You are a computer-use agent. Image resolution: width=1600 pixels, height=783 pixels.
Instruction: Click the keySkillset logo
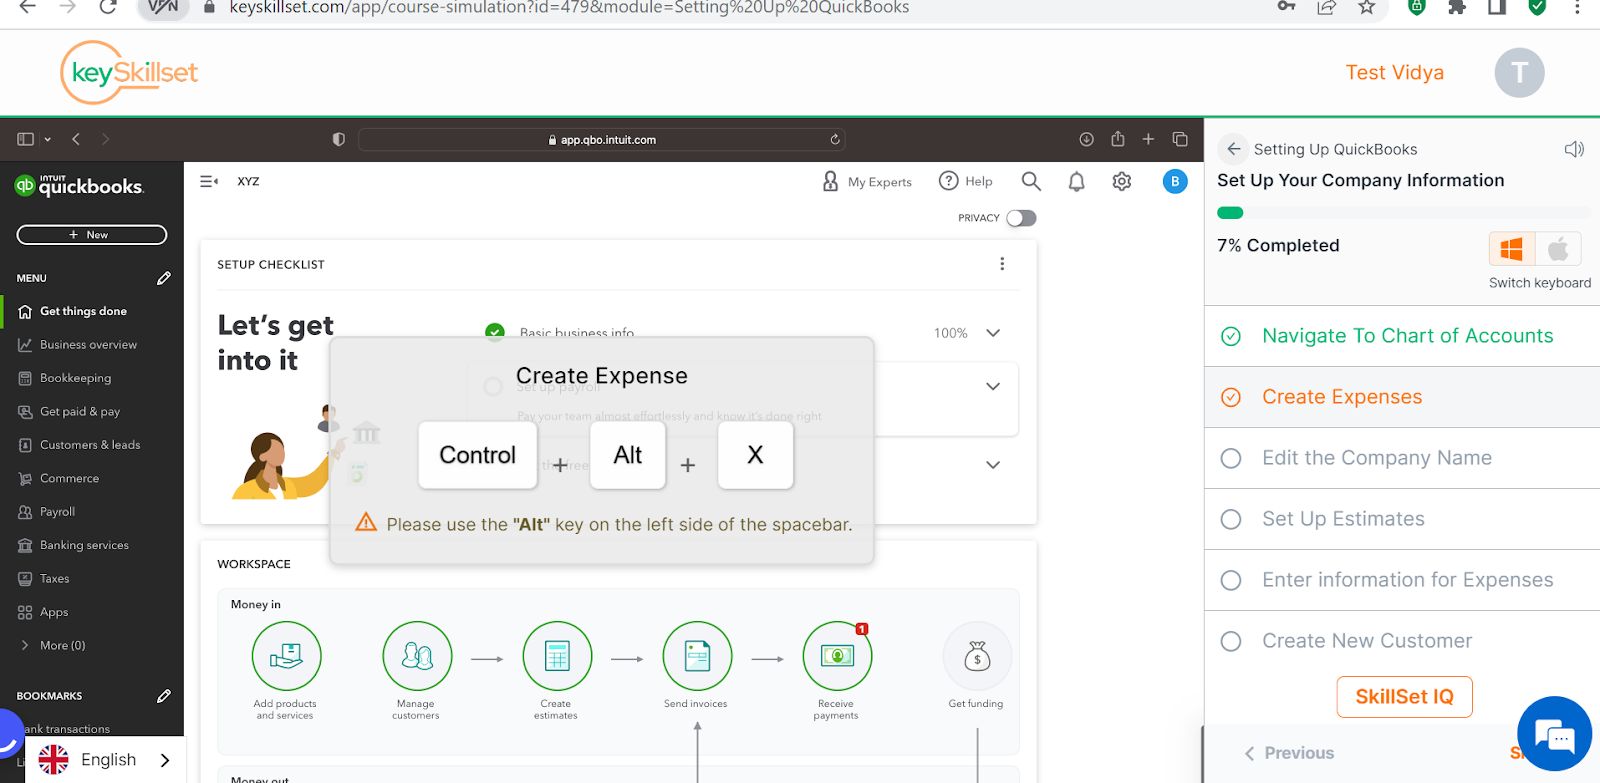coord(129,72)
